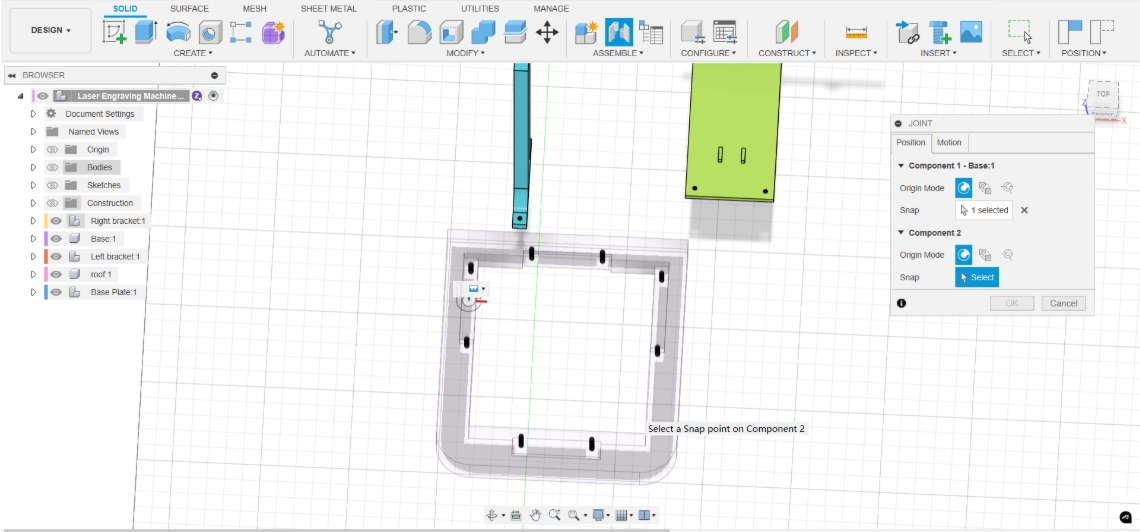1140x532 pixels.
Task: Select the Press Pull tool
Action: pos(387,32)
